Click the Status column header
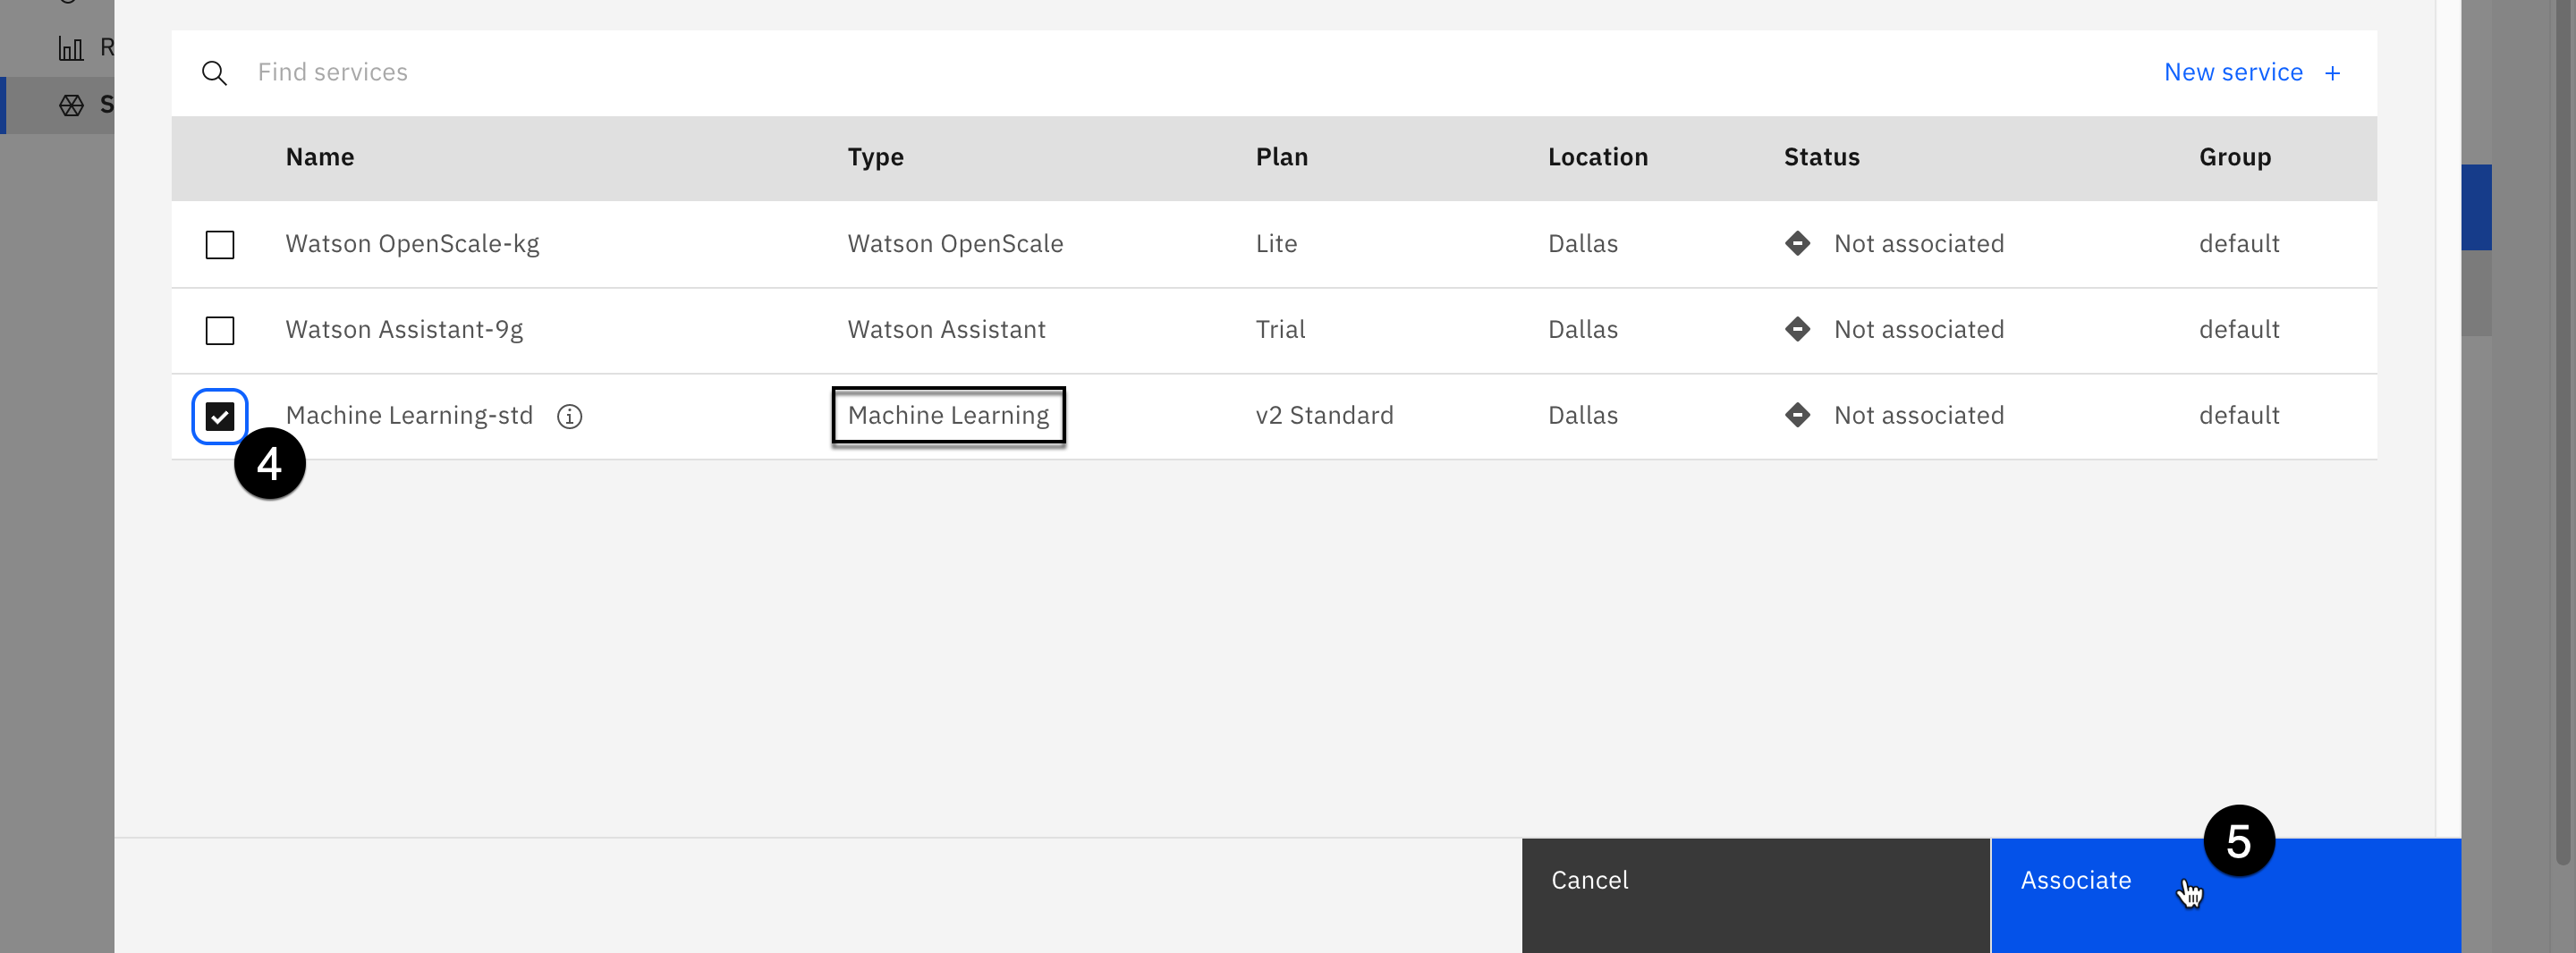 tap(1822, 158)
